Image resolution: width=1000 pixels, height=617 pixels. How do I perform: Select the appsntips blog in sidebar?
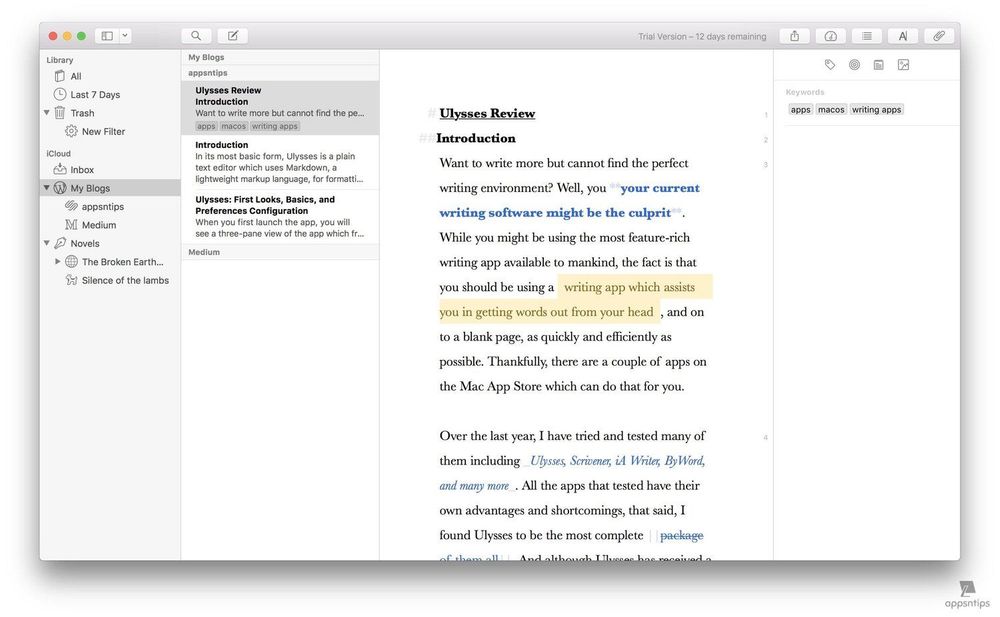coord(103,206)
